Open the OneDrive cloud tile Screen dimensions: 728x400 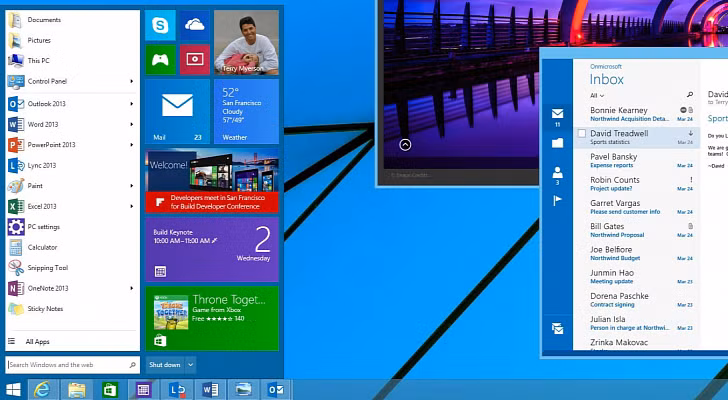click(x=195, y=25)
